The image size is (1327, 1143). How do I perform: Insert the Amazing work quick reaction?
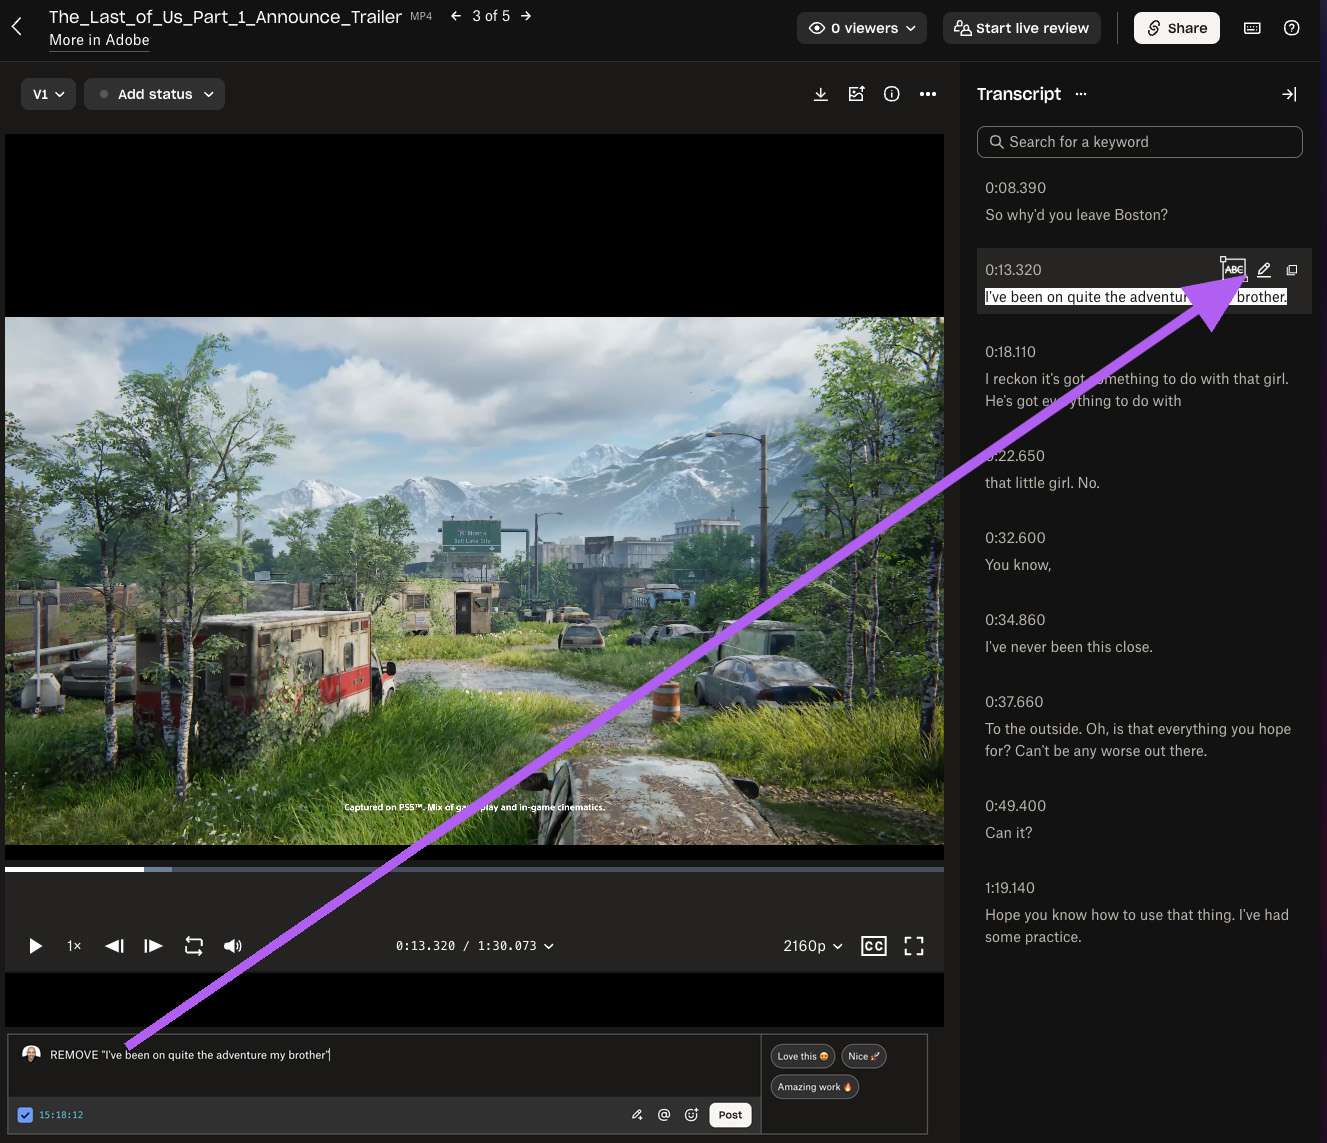click(x=814, y=1087)
